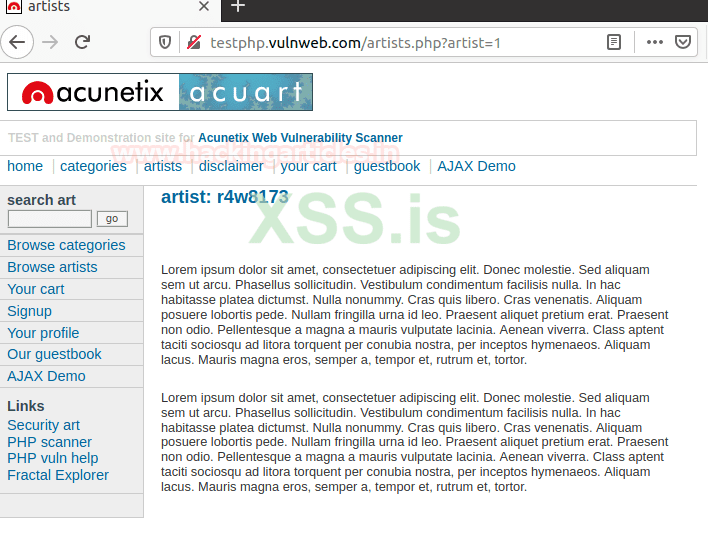
Task: Click the second Lorem ipsum paragraph
Action: 415,442
